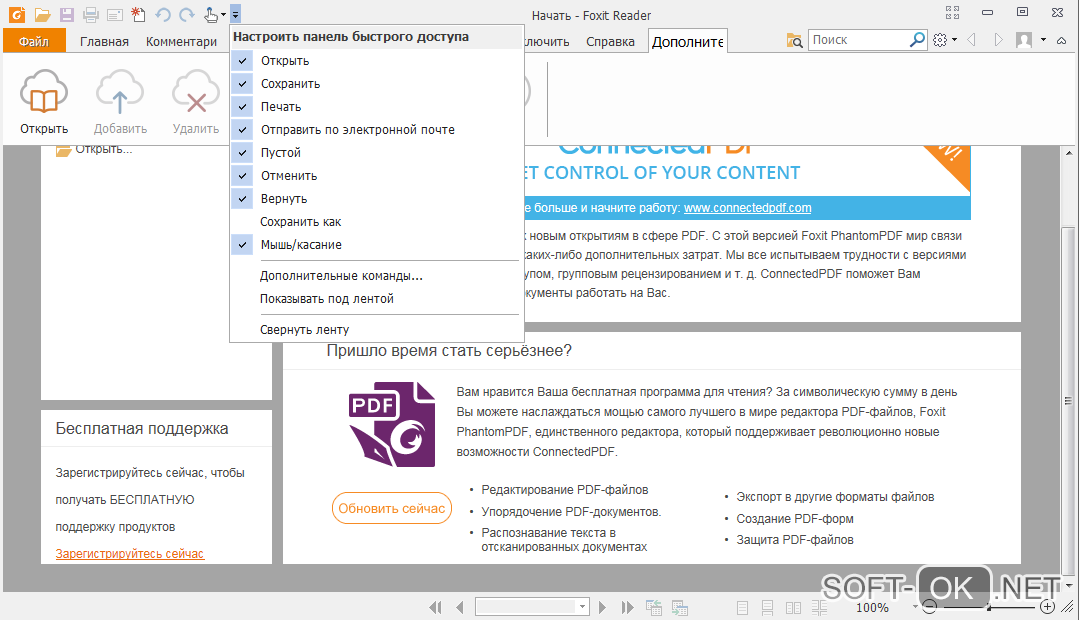Click the email envelope icon in toolbar
Image resolution: width=1079 pixels, height=620 pixels.
pos(115,14)
